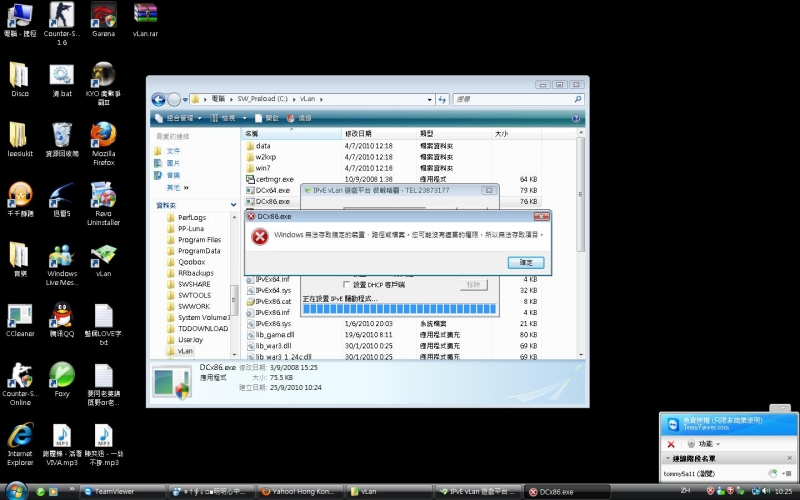Viewport: 800px width, 500px height.
Task: Open the 檢視 views dropdown in toolbar
Action: click(225, 117)
